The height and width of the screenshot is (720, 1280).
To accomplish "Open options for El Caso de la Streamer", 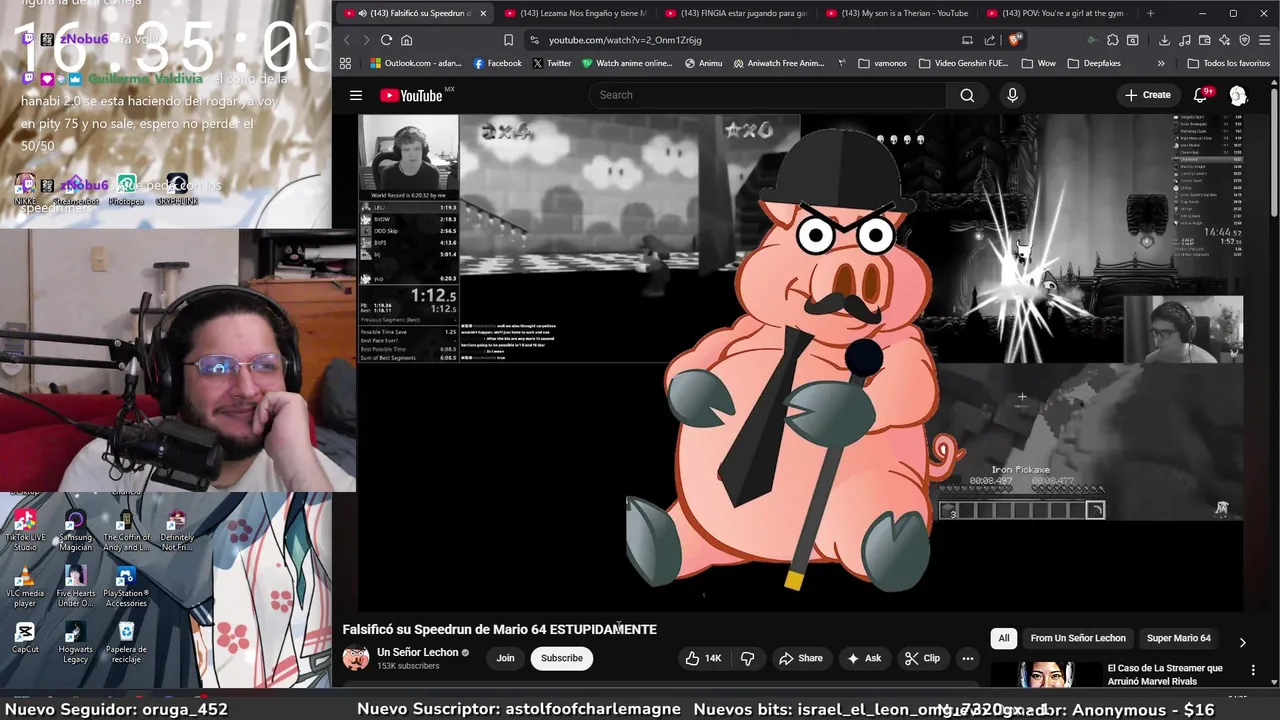I will tap(1253, 670).
